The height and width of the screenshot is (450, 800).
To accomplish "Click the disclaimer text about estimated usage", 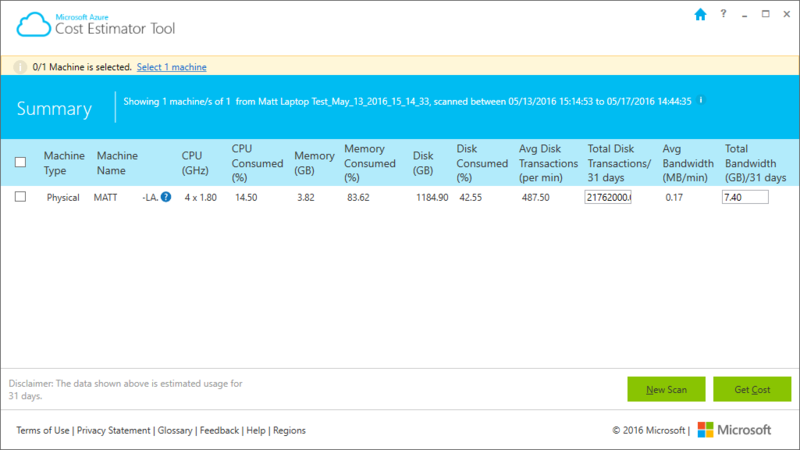I will tap(126, 389).
